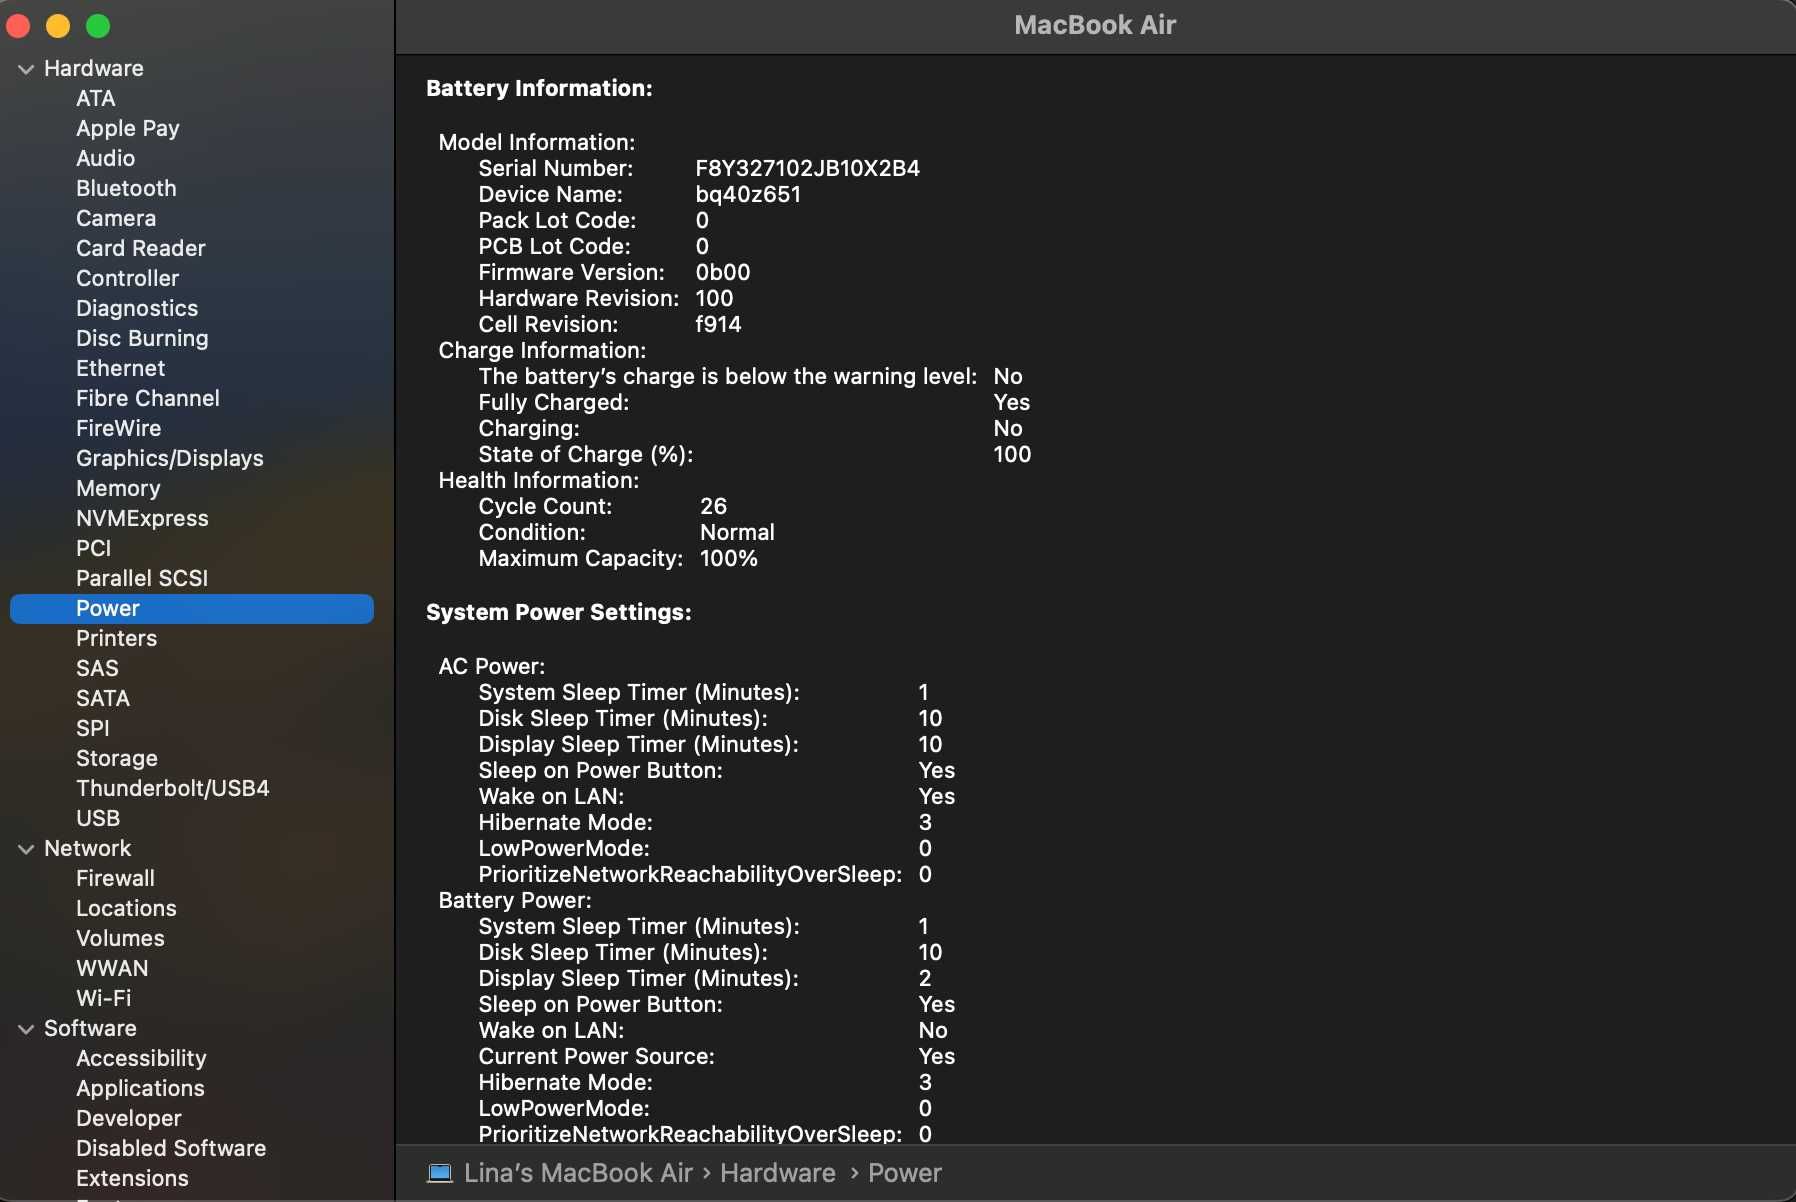Click the System Power Settings heading
Image resolution: width=1796 pixels, height=1202 pixels.
pos(559,612)
